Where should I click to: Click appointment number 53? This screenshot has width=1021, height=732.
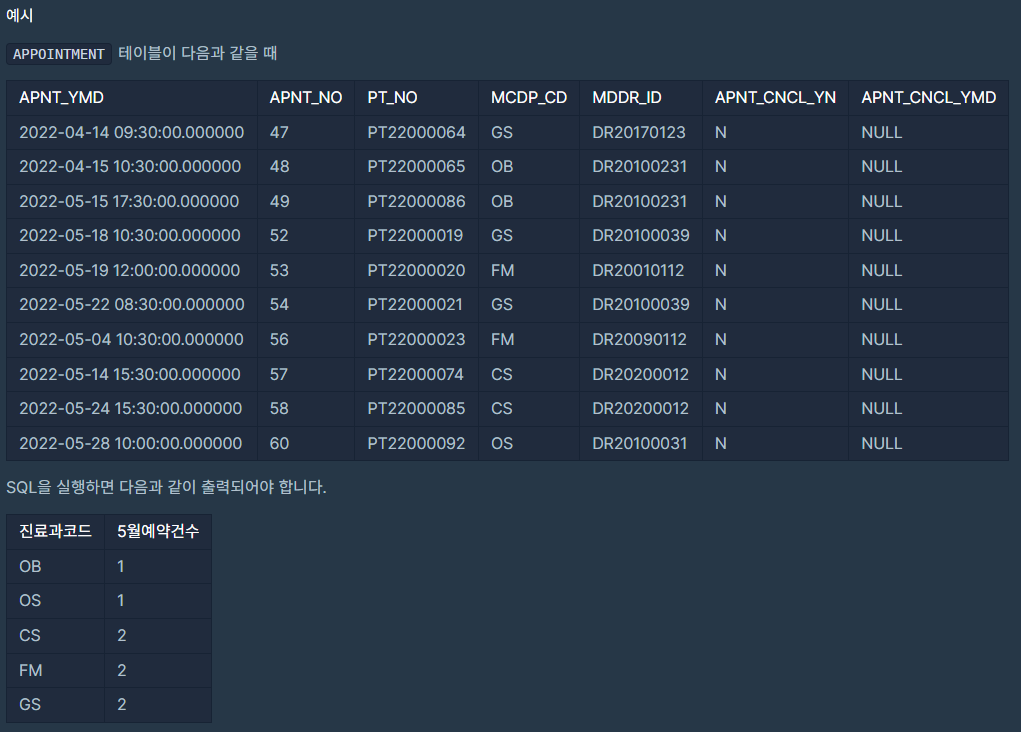coord(279,270)
